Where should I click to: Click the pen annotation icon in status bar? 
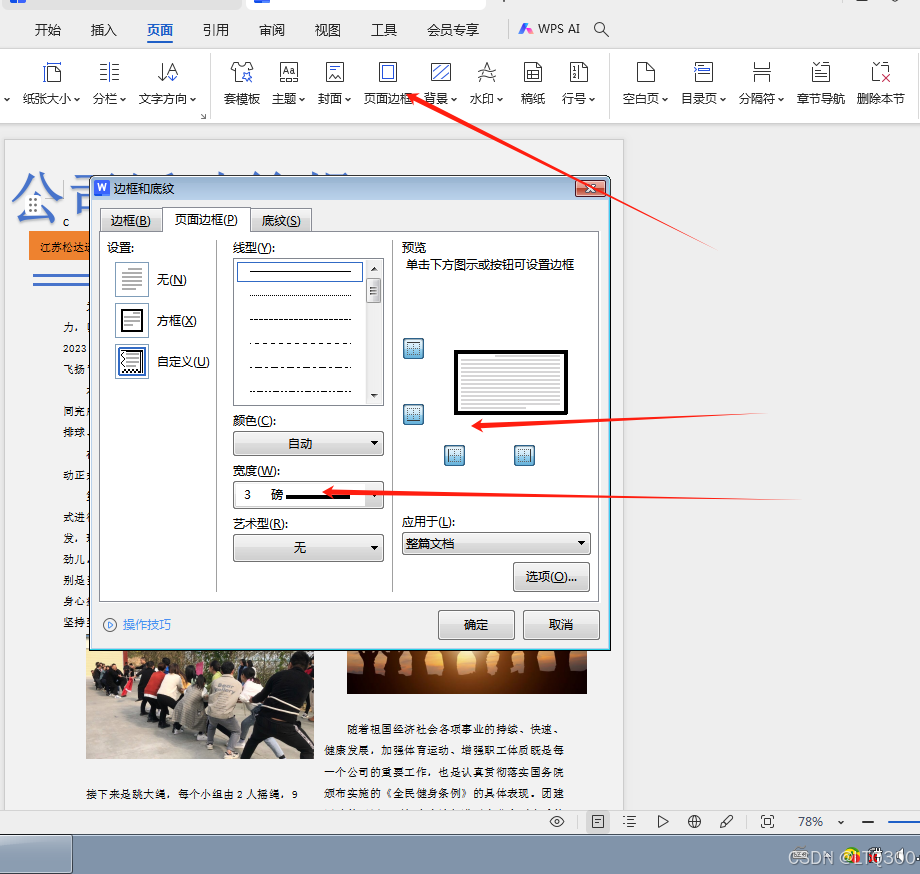[x=726, y=822]
